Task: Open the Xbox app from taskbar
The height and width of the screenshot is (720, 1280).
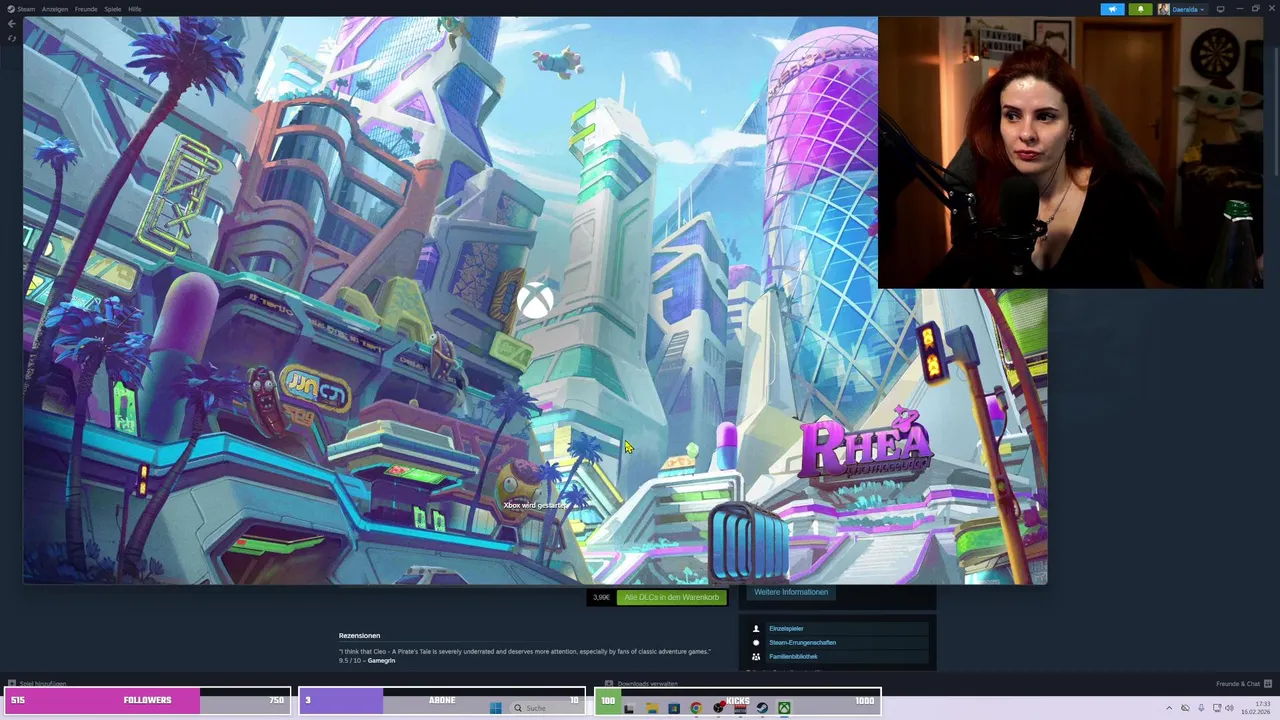Action: click(x=784, y=708)
